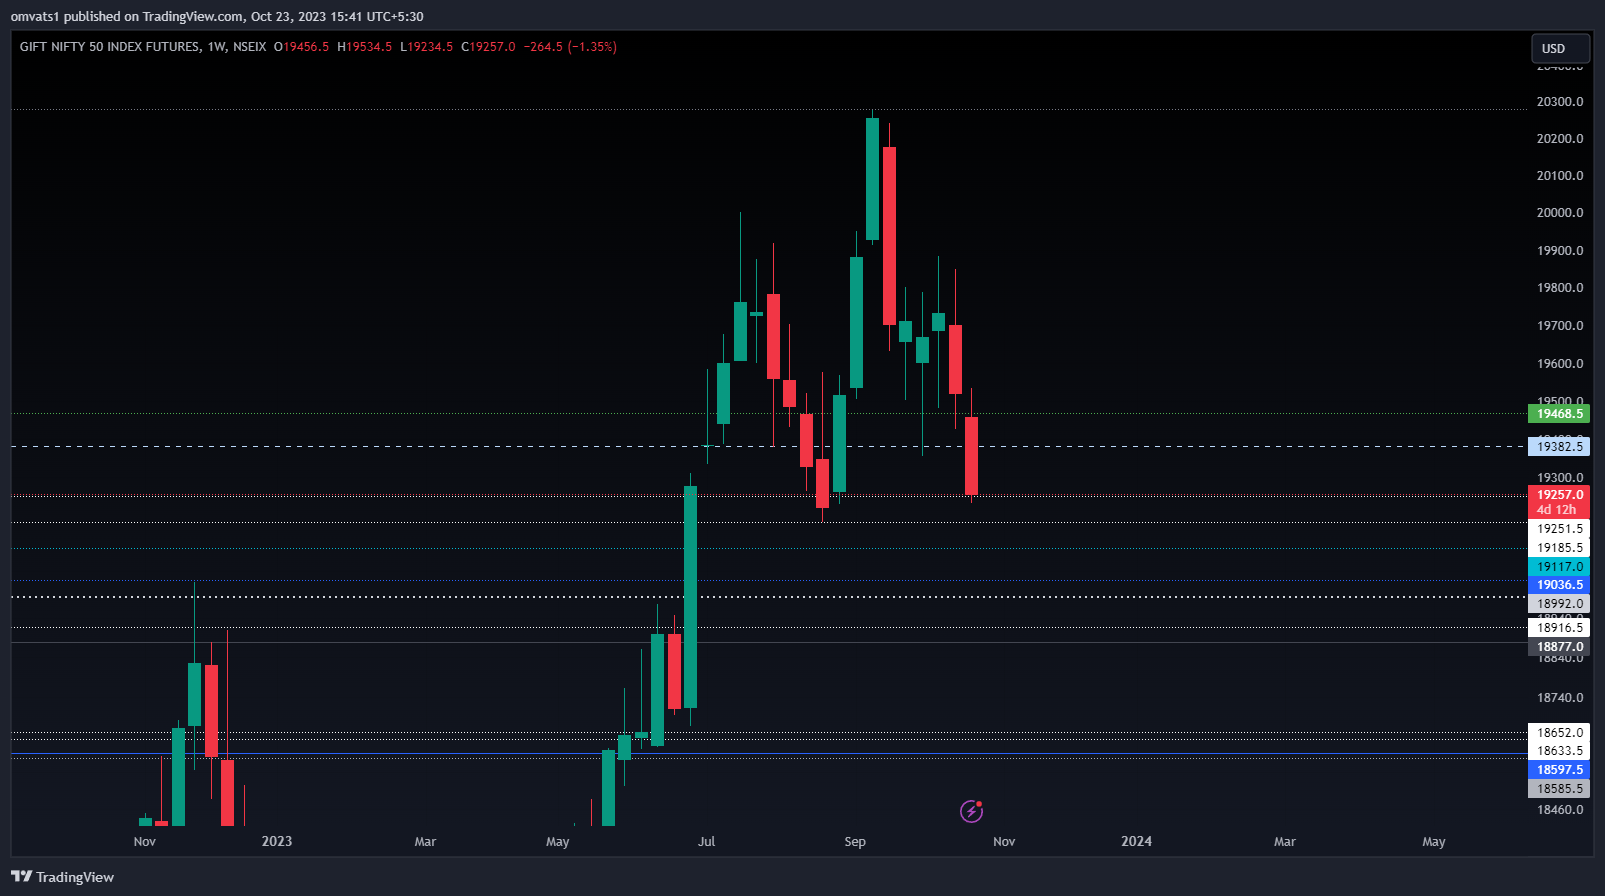
Task: Click the 18740.0 price axis tick
Action: [x=1560, y=698]
